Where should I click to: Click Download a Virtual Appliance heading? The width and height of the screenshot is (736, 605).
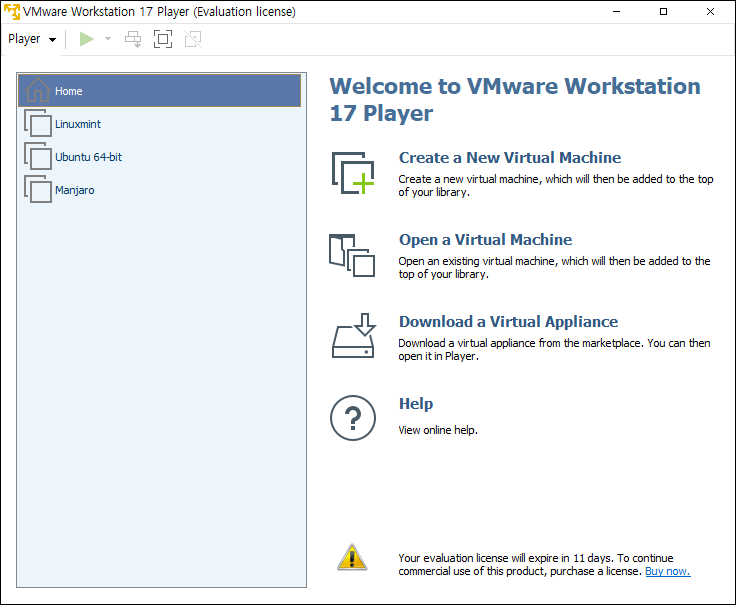(508, 322)
